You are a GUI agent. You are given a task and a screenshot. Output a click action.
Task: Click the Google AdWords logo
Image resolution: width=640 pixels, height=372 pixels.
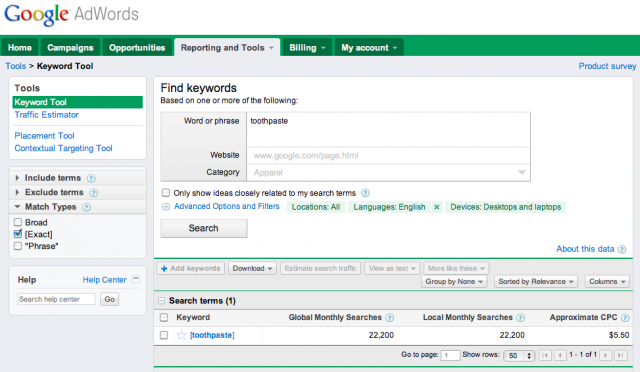(71, 15)
